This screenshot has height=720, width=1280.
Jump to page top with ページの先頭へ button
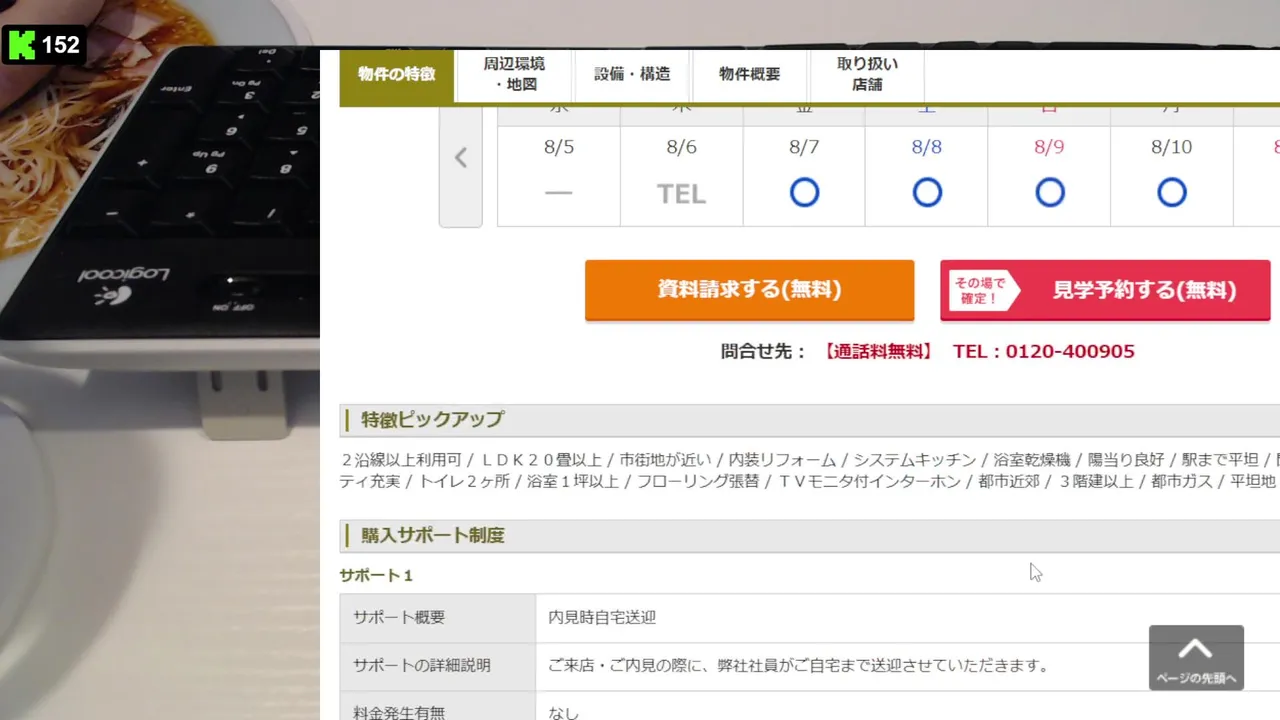coord(1196,658)
